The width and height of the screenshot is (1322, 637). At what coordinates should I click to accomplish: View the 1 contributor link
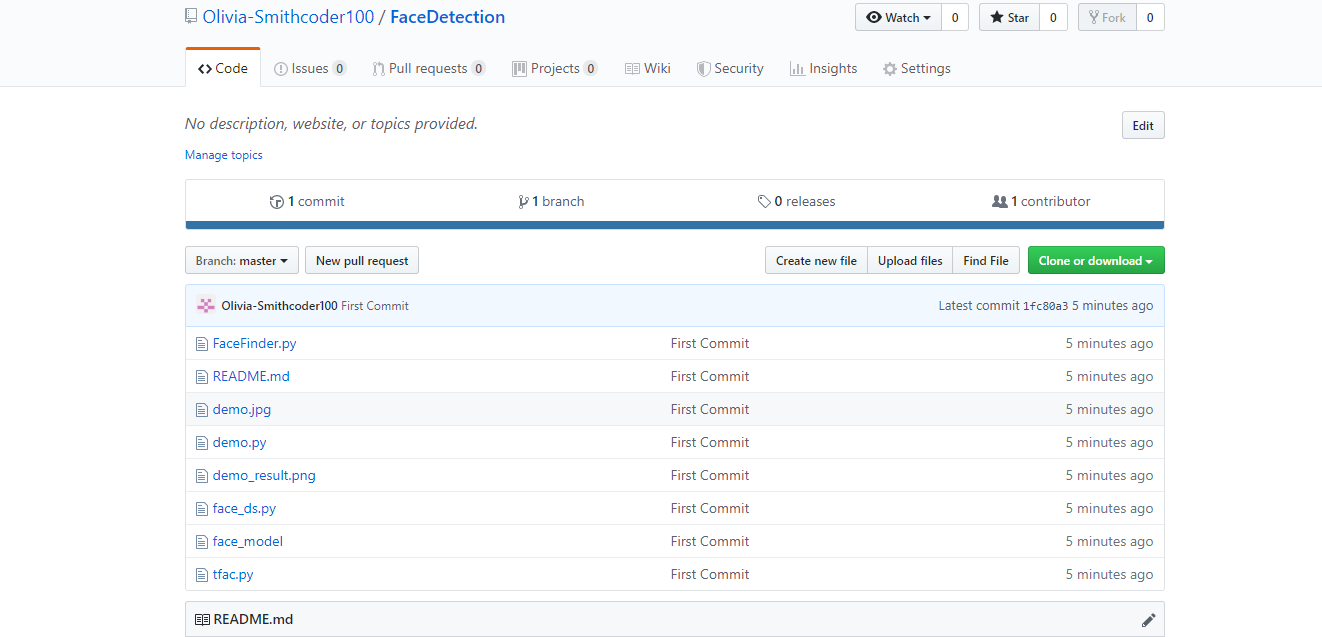(x=1041, y=201)
